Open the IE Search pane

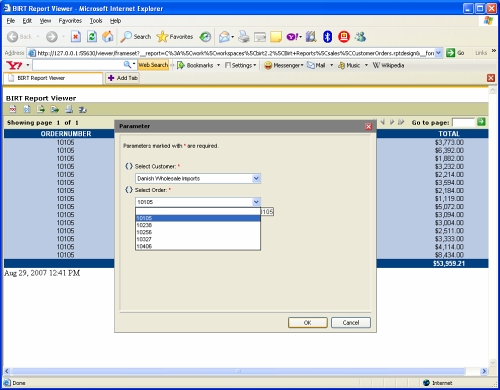point(136,37)
